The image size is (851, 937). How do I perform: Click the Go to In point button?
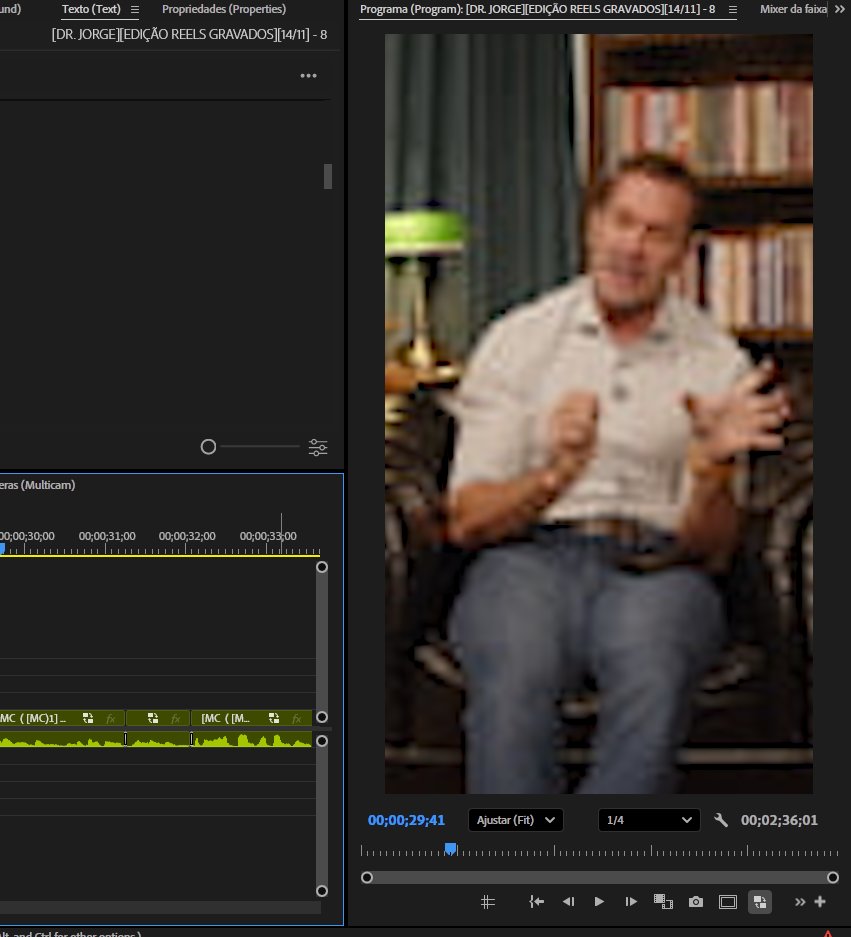(536, 902)
